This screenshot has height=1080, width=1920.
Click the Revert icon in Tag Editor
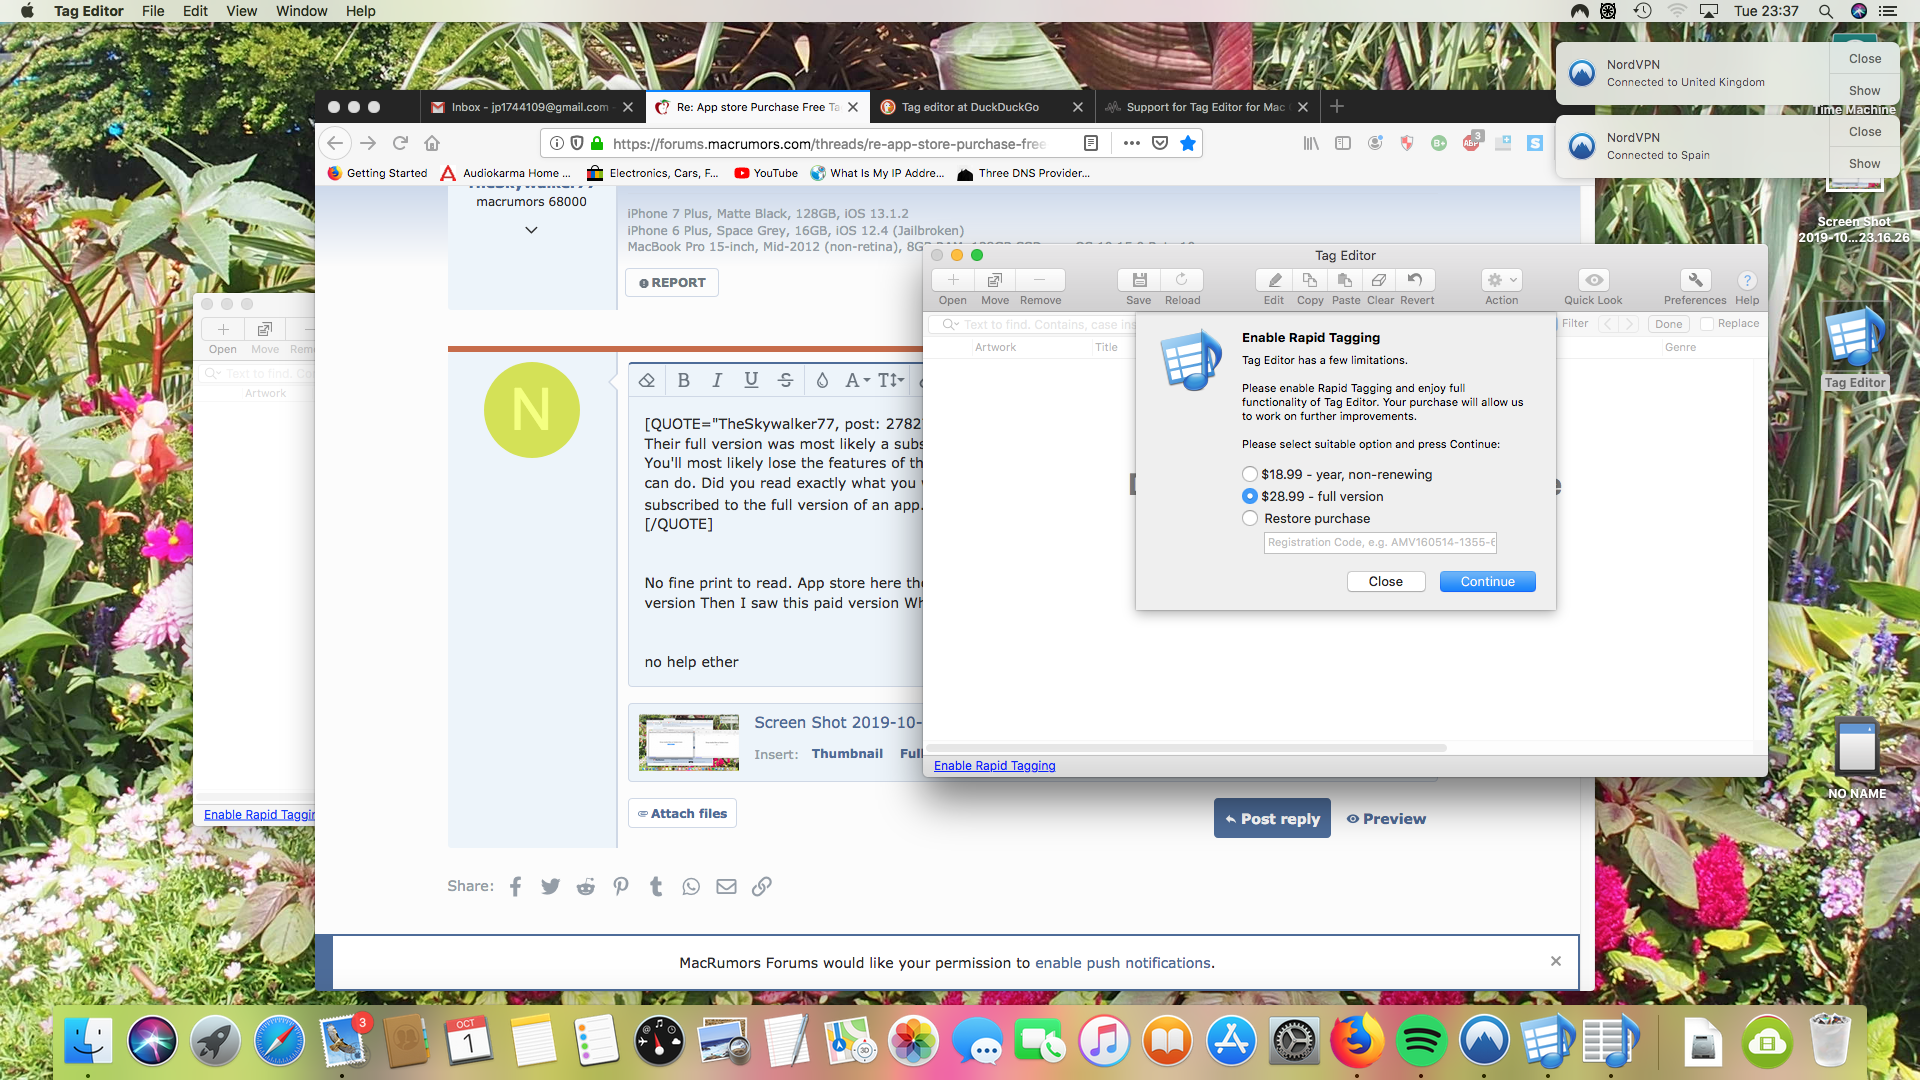pos(1415,281)
